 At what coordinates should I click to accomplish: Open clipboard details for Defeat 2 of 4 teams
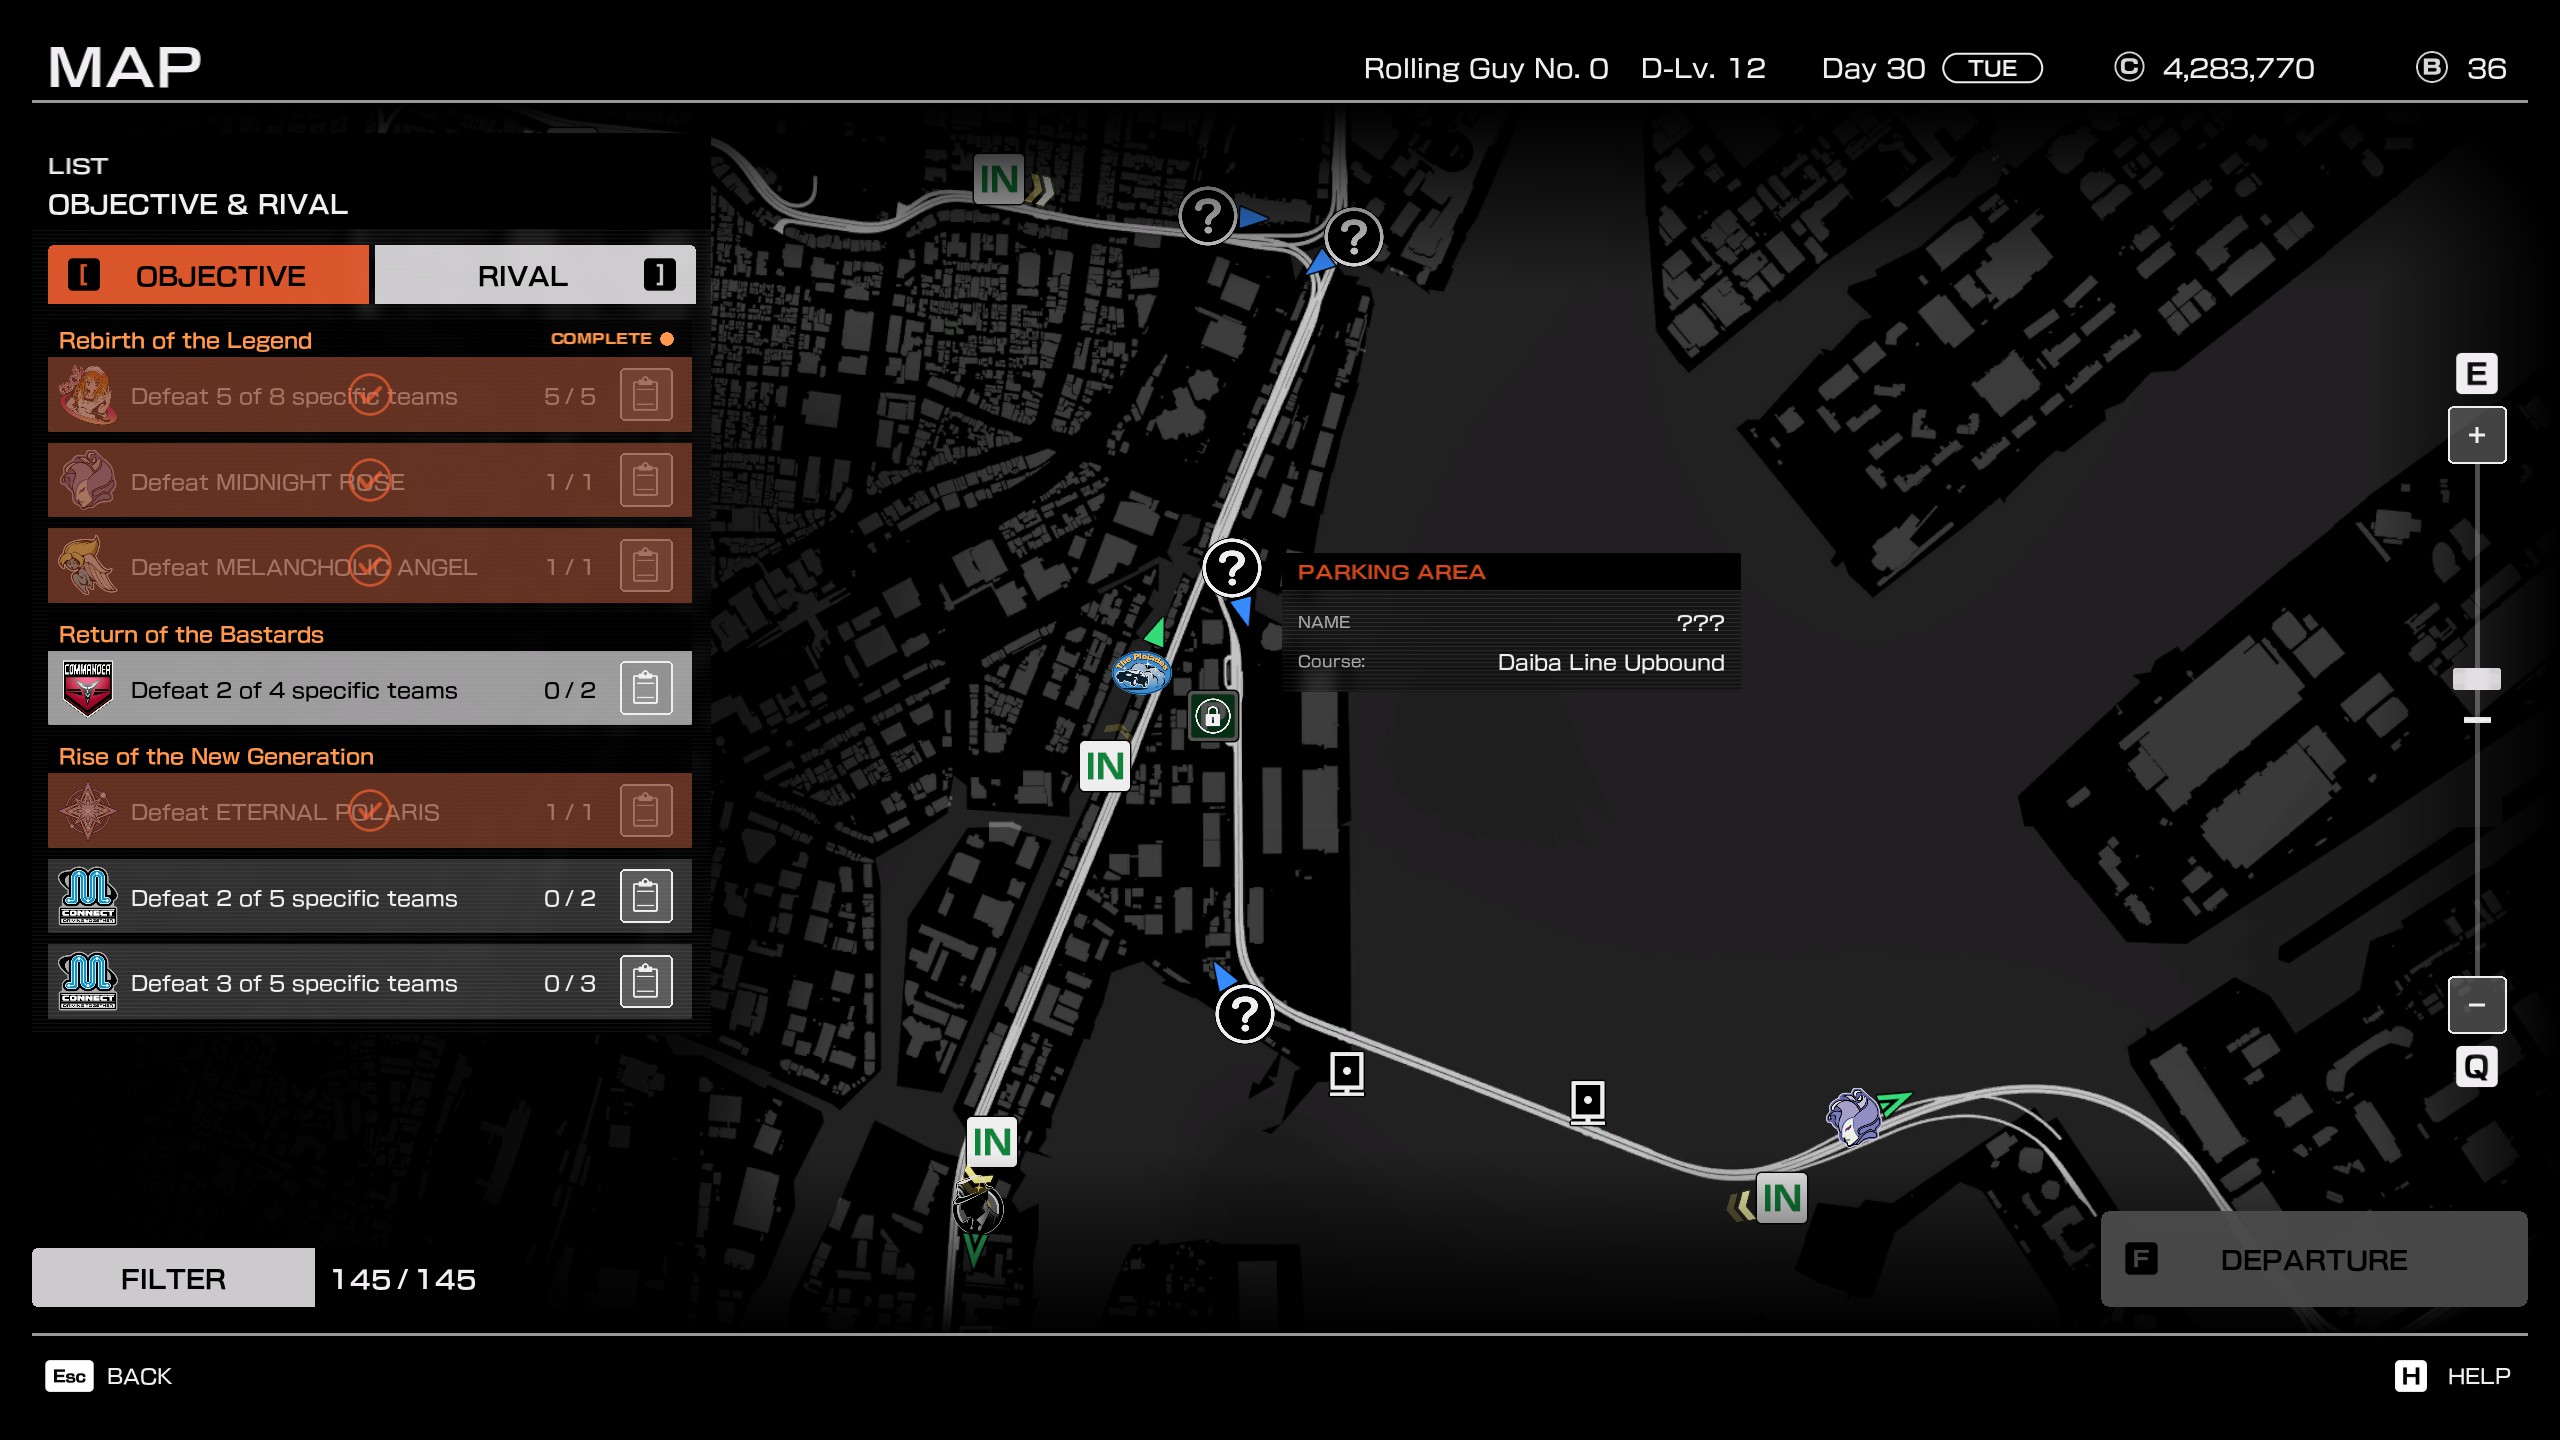tap(645, 689)
